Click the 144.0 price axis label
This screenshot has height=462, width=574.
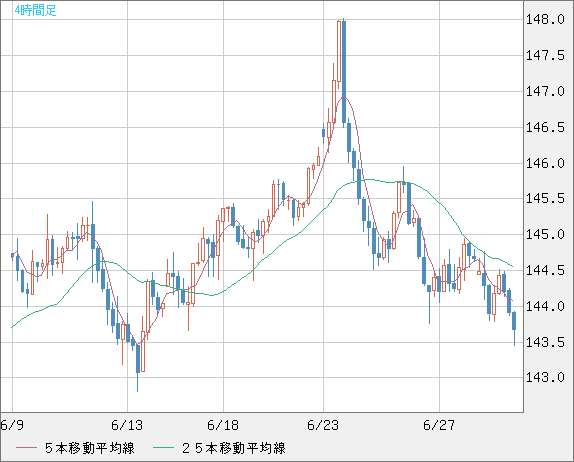tap(545, 306)
